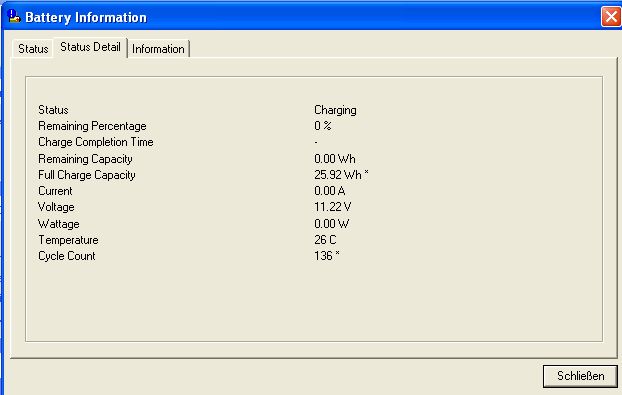The width and height of the screenshot is (622, 395).
Task: Click the 11.22 V value
Action: (x=332, y=207)
